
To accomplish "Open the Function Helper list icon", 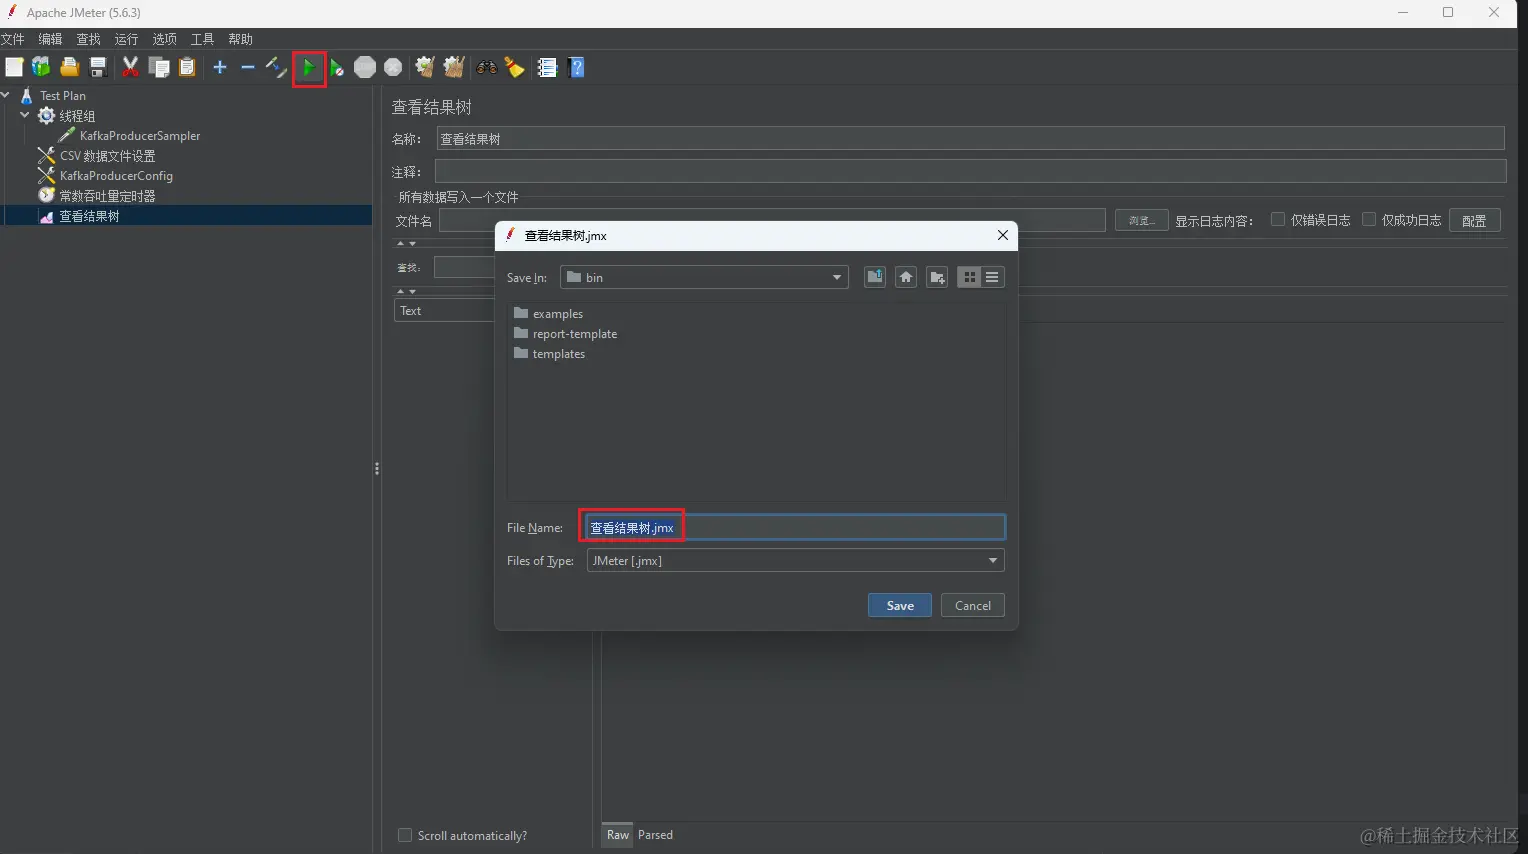I will (547, 67).
